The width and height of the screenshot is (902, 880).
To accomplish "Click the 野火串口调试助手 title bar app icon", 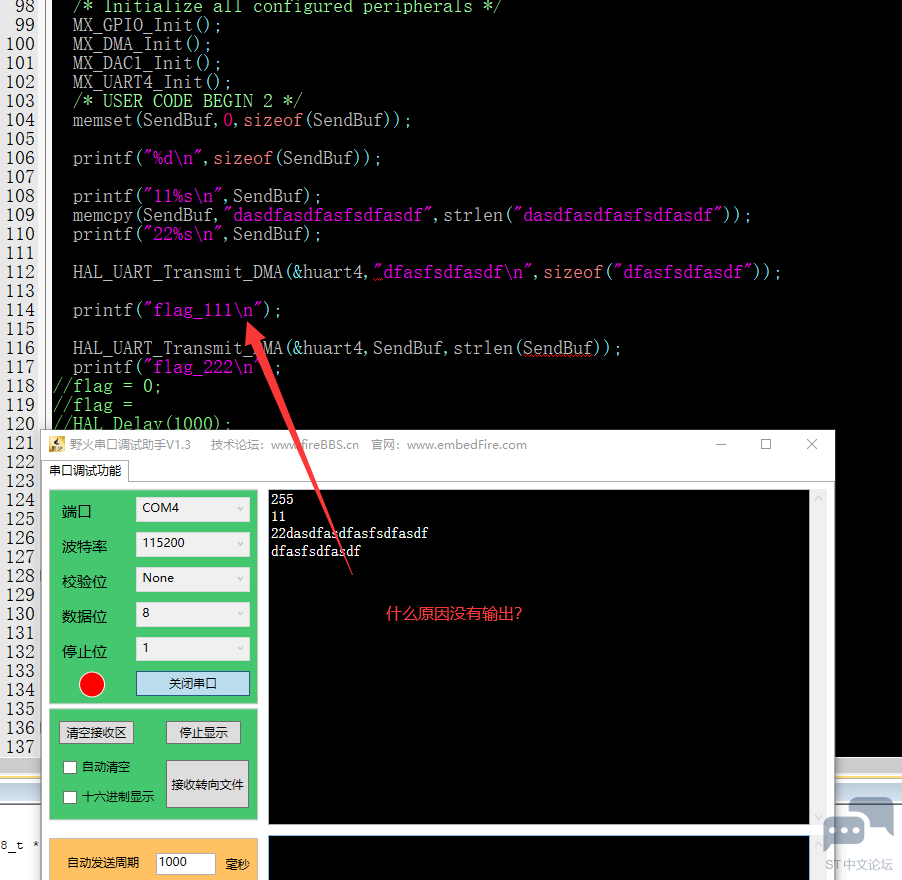I will point(58,444).
